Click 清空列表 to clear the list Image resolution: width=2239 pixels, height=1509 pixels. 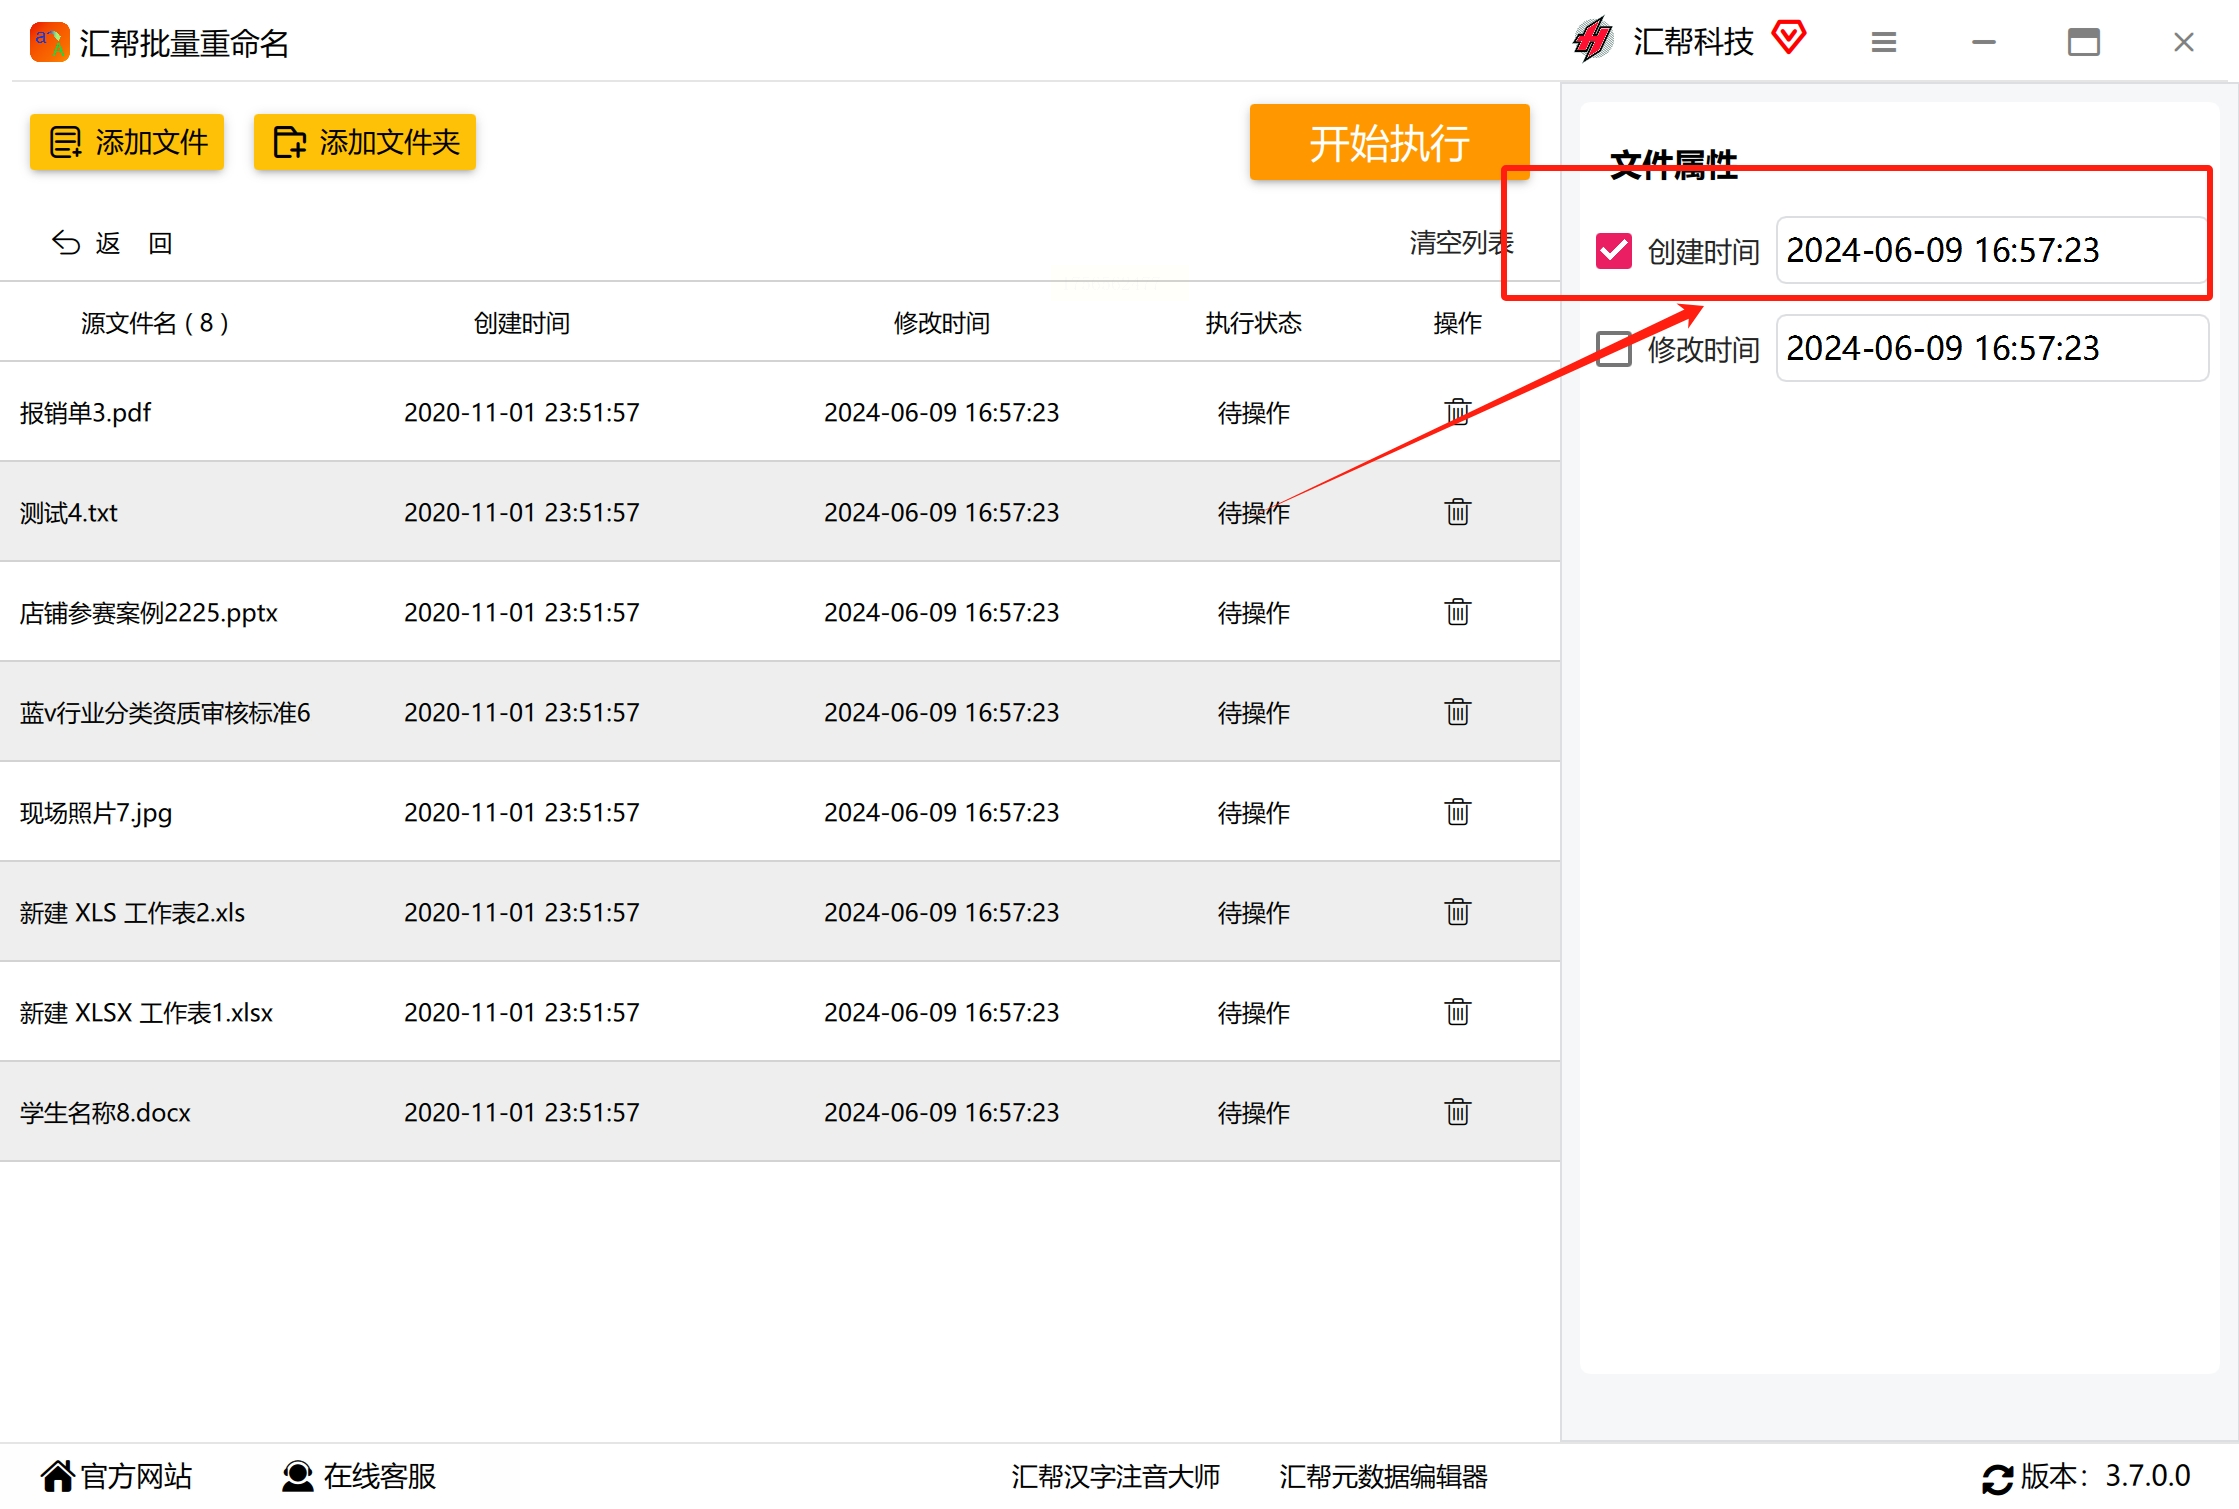click(x=1460, y=243)
